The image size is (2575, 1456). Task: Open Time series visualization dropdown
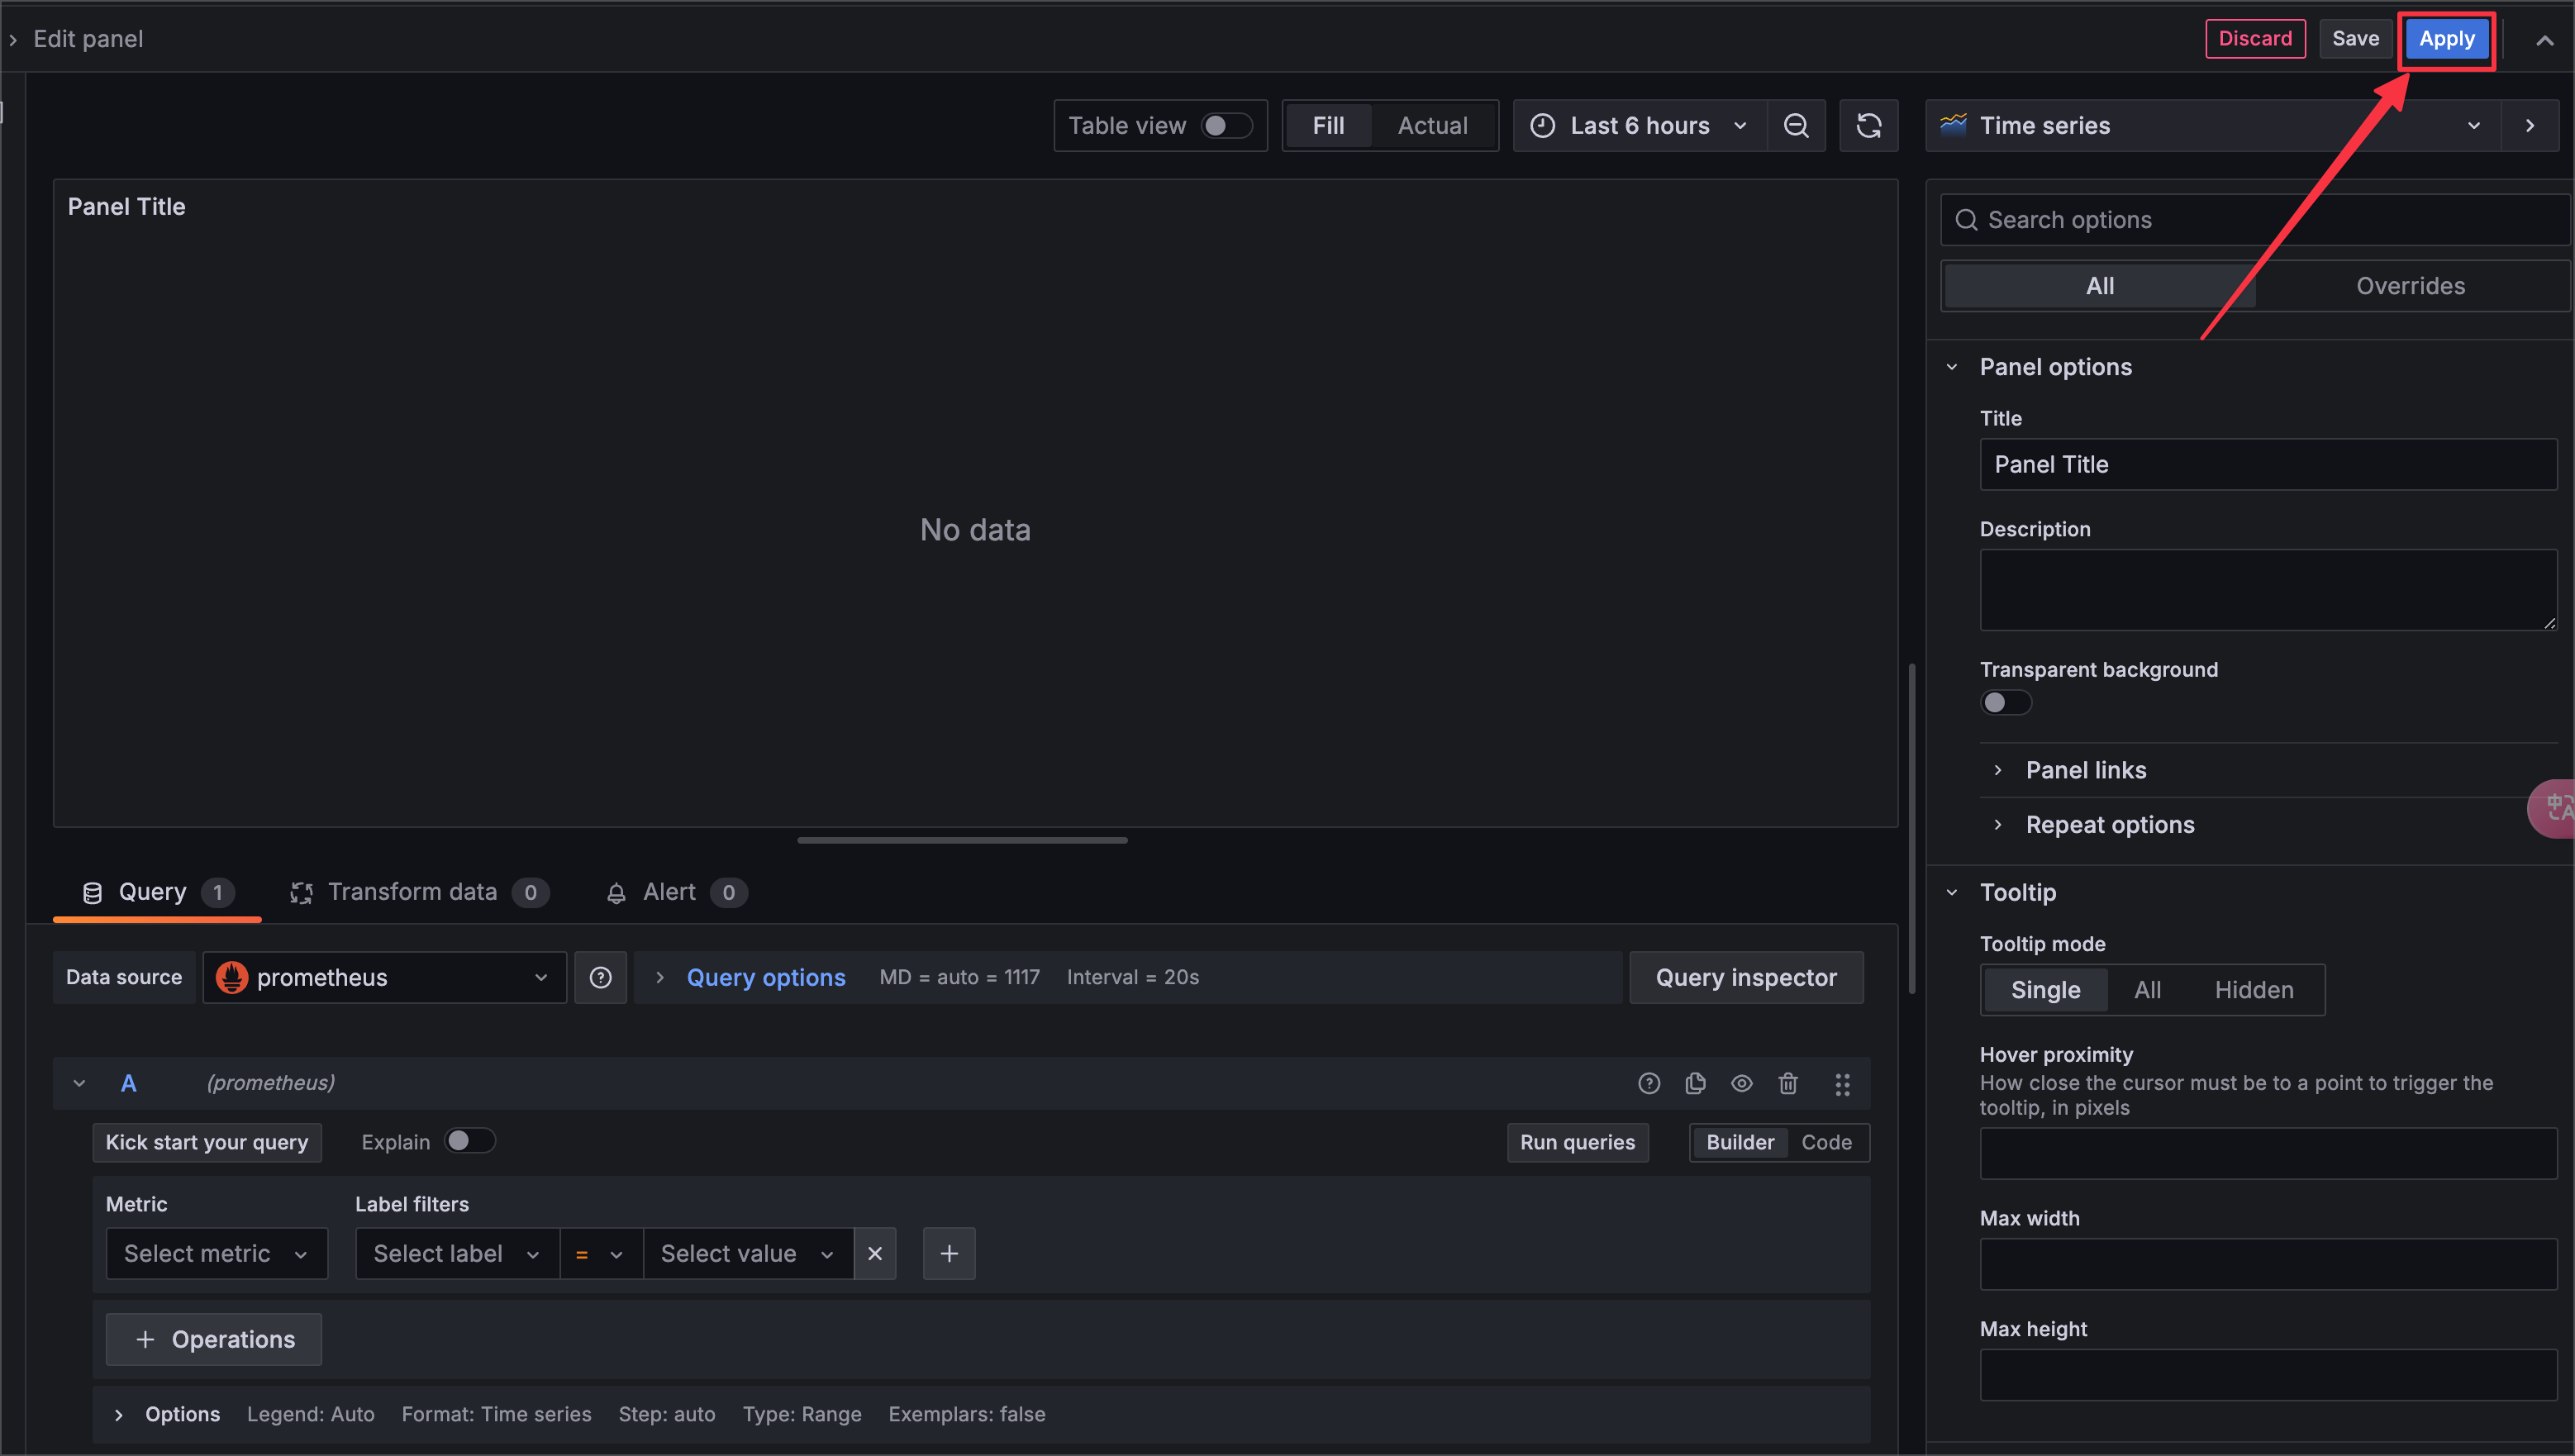(x=2214, y=126)
